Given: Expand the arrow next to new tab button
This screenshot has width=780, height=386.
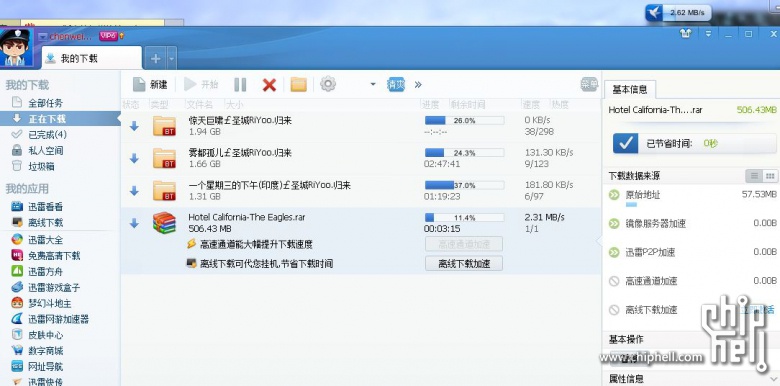Looking at the screenshot, I should click(x=172, y=59).
